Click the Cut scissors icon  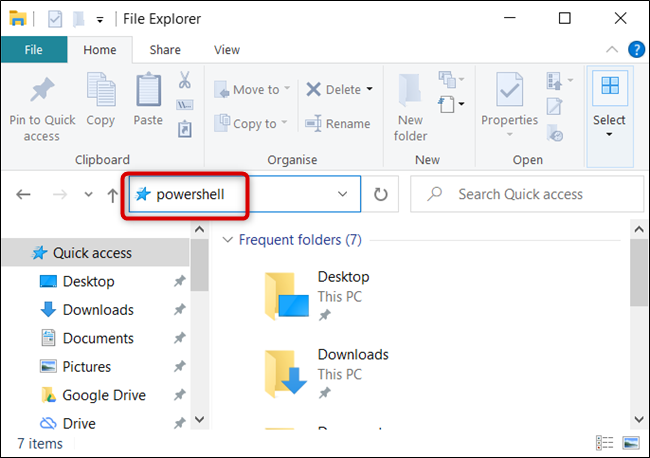[184, 80]
